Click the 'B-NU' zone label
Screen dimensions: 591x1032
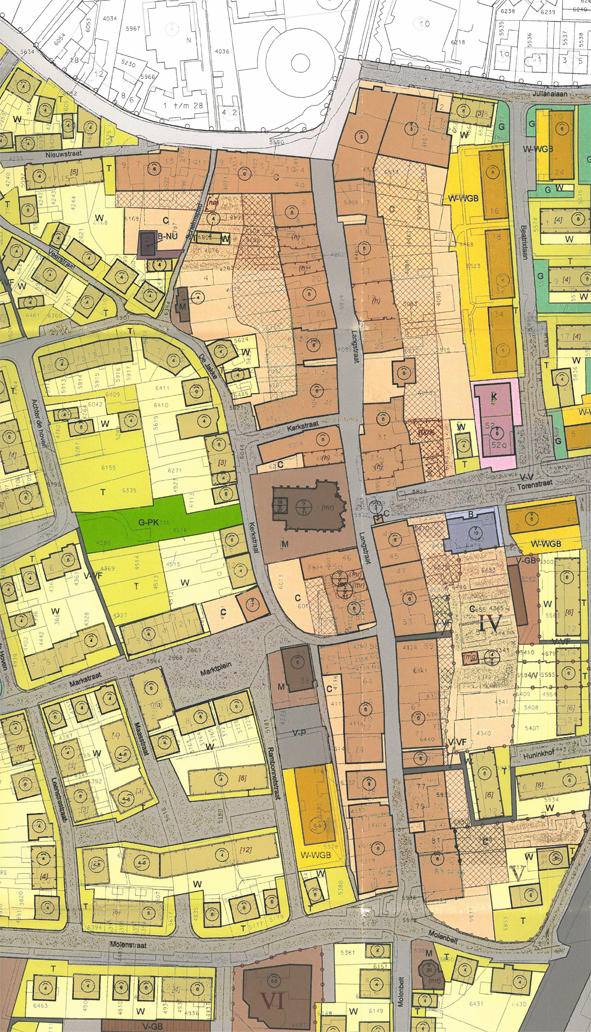(x=170, y=236)
